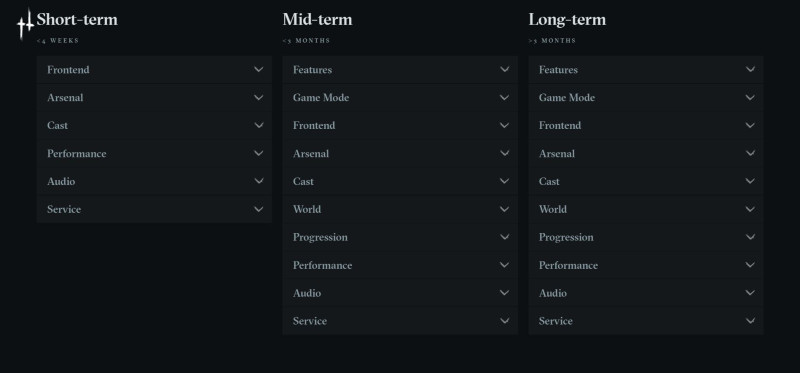The image size is (800, 373).
Task: Click chevron next to Short-term Performance
Action: [259, 153]
